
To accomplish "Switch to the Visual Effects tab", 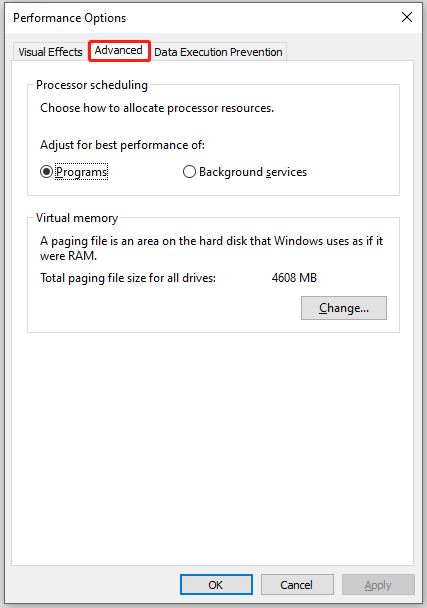I will (50, 52).
